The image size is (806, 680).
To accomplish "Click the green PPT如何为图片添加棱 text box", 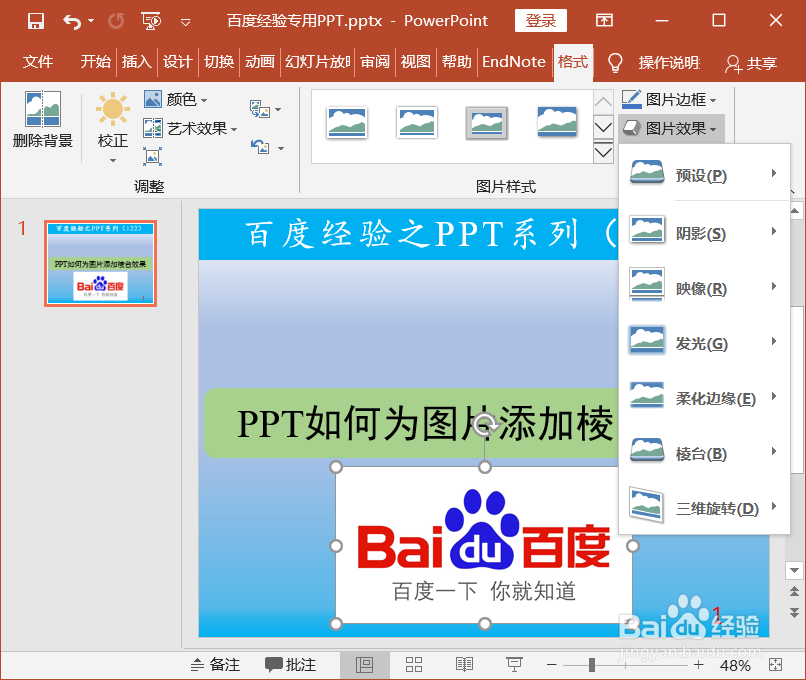I will pos(411,423).
